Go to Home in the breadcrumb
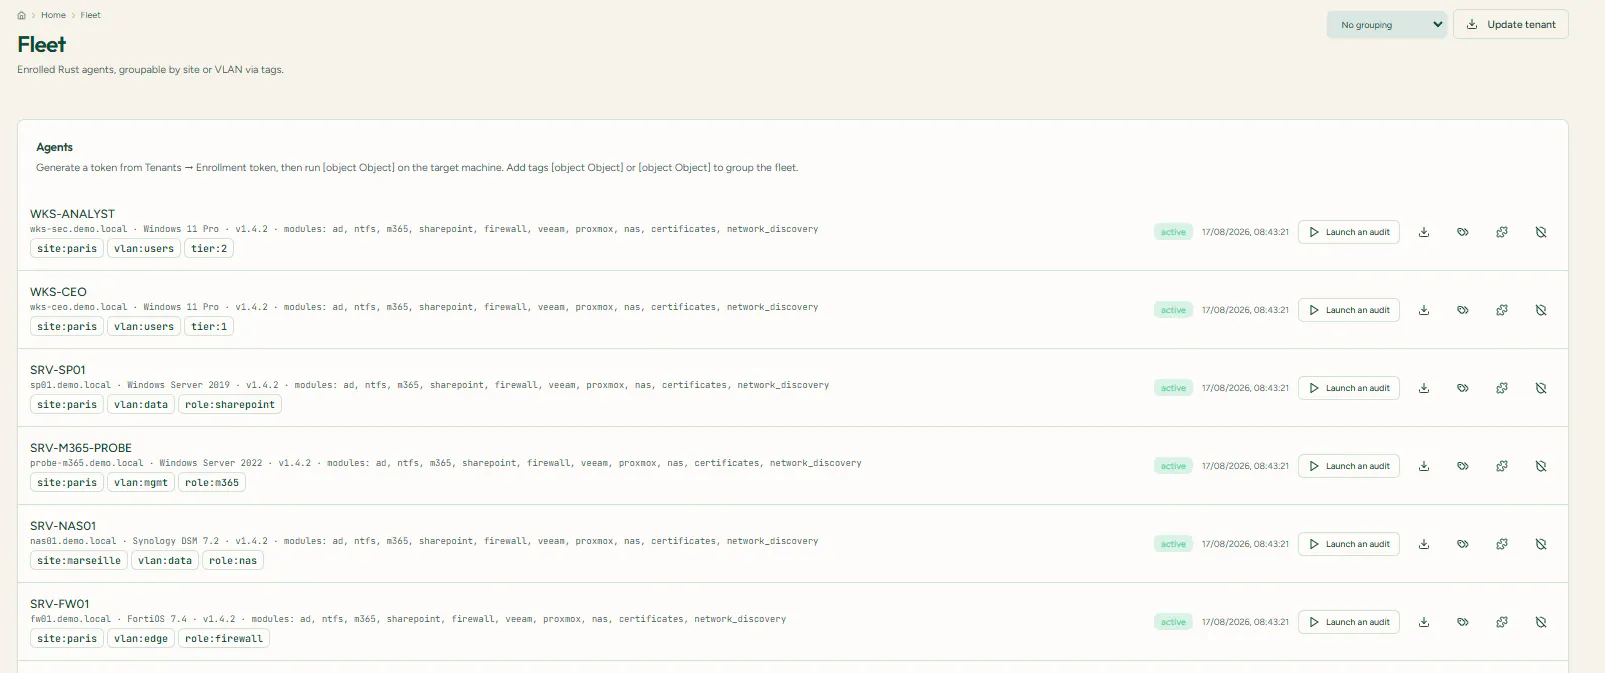 click(x=53, y=15)
